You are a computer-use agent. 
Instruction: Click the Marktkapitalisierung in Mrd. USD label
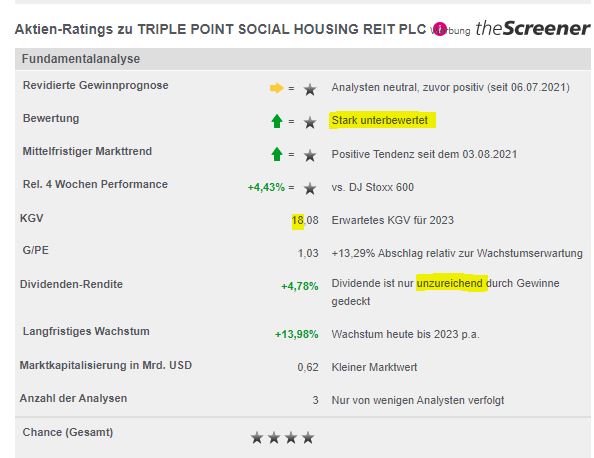click(106, 365)
